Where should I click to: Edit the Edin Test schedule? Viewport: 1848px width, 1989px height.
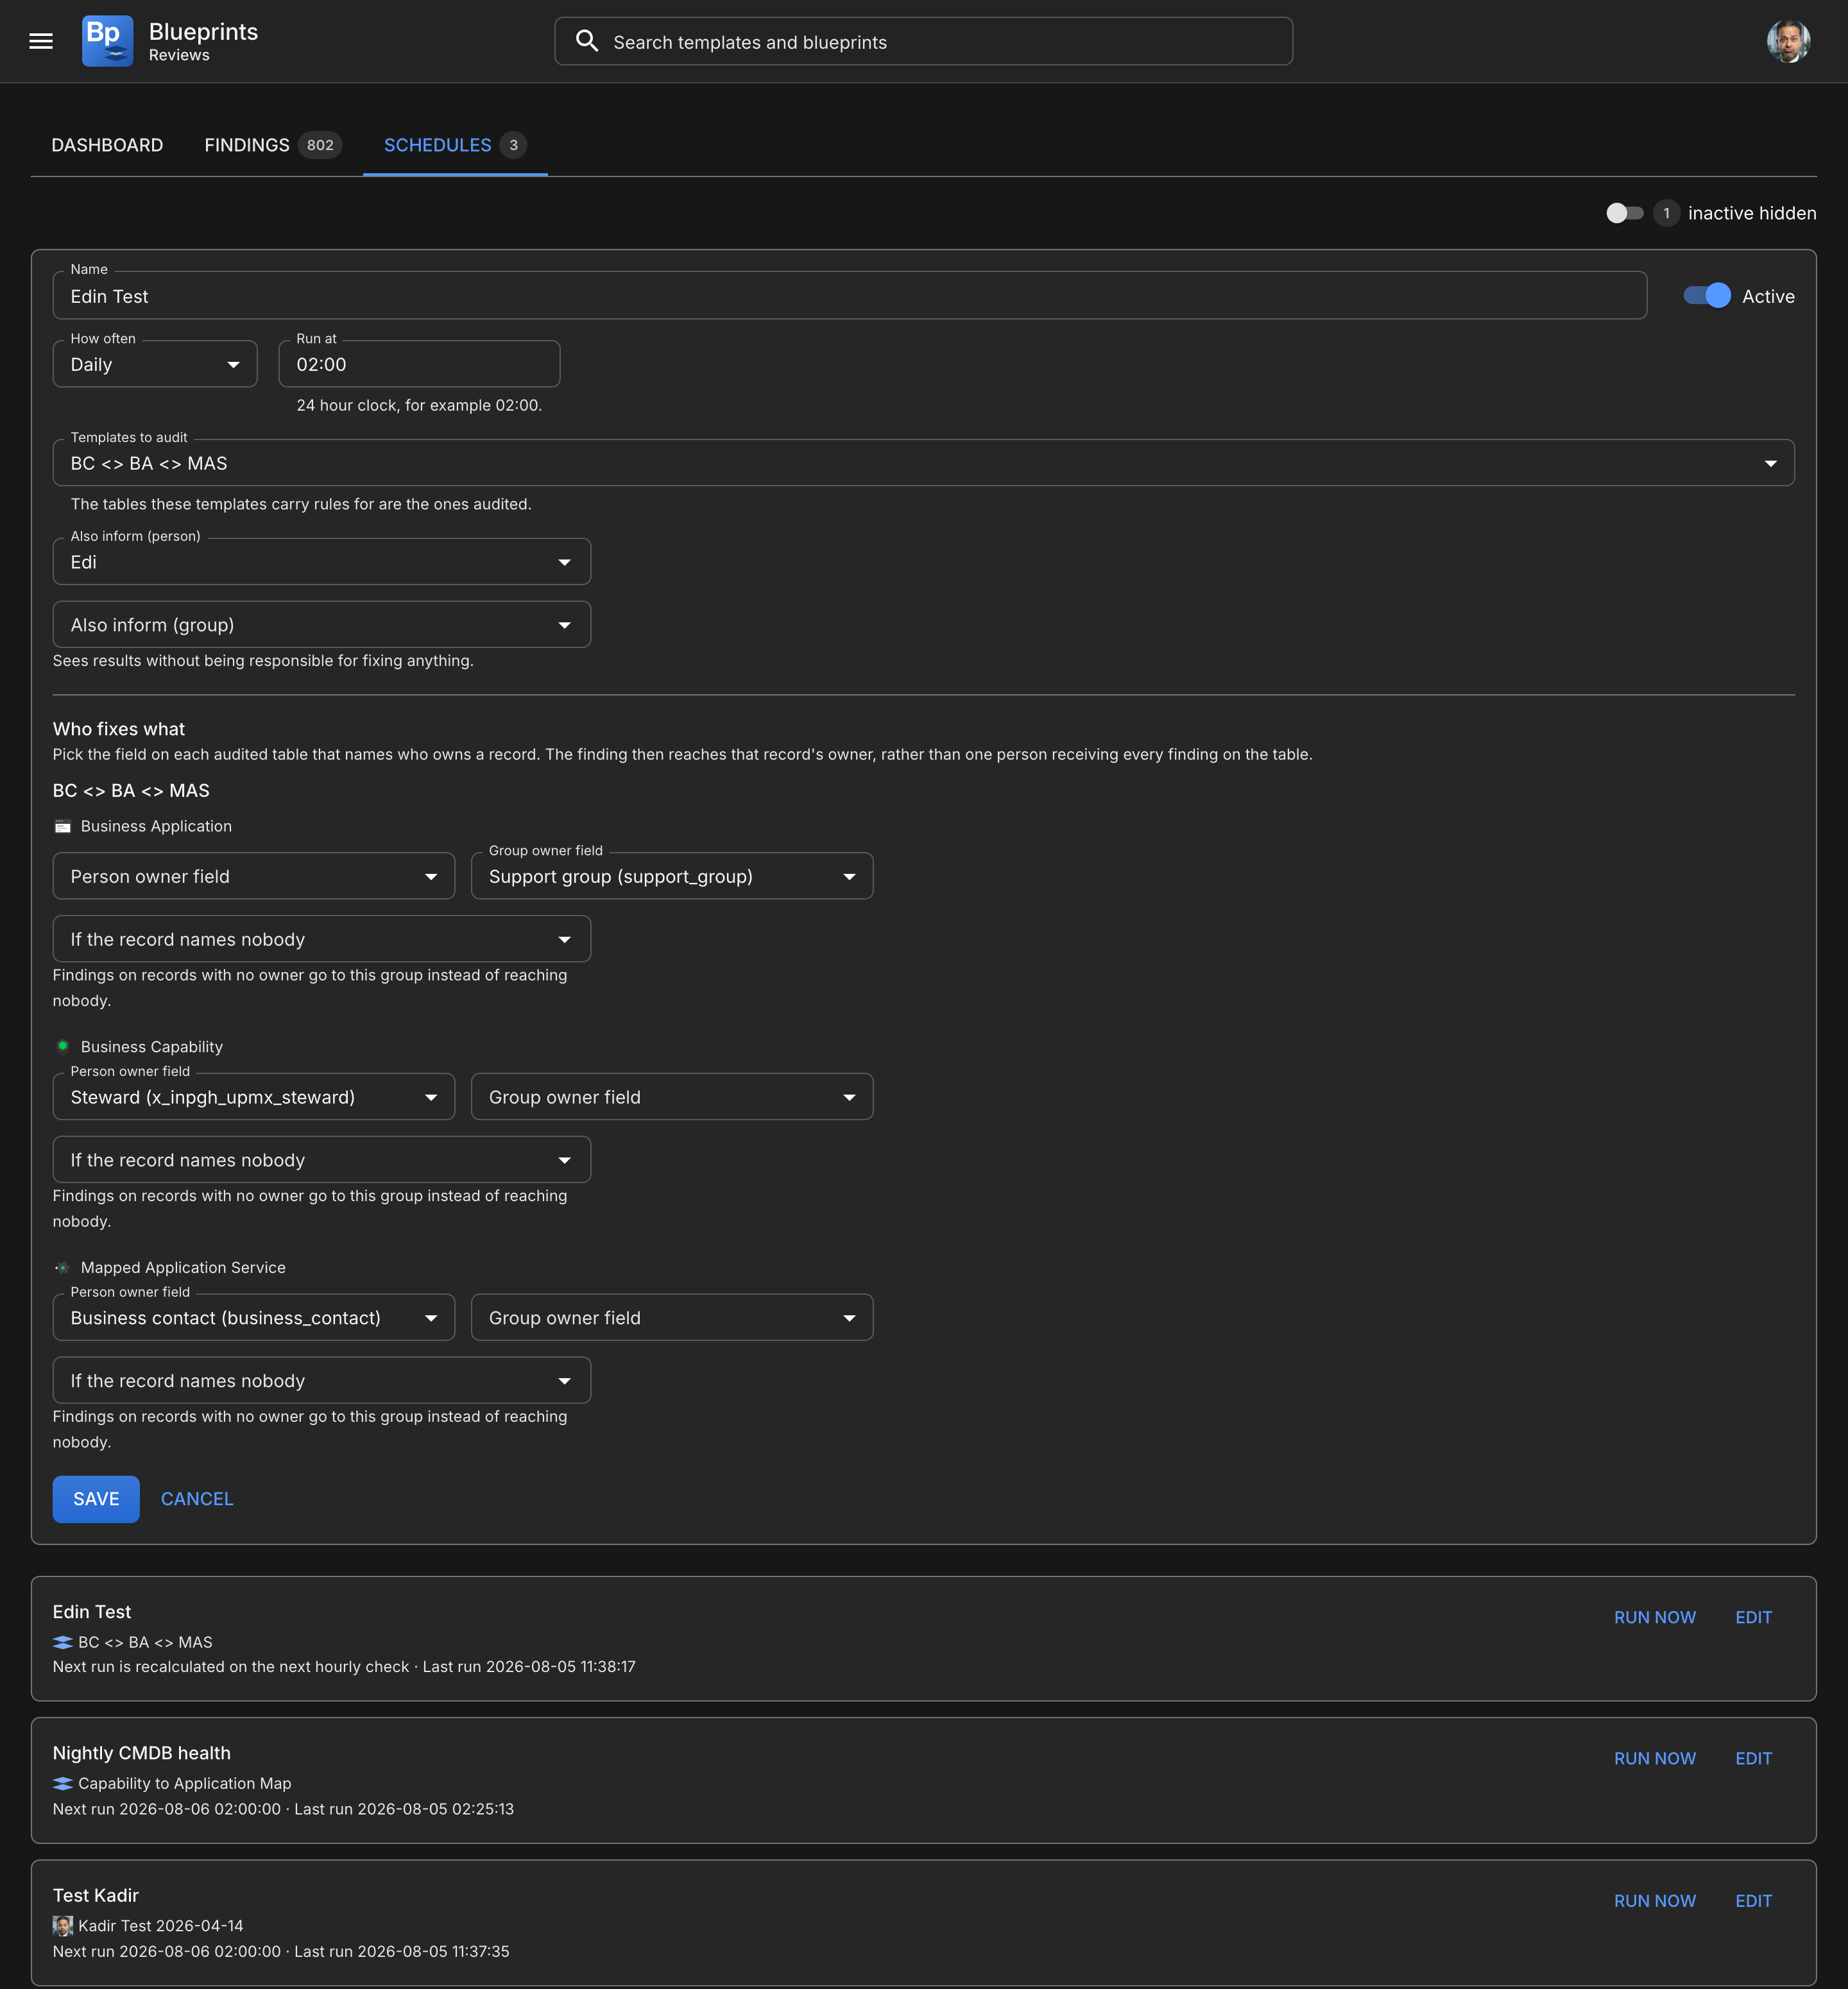point(1753,1617)
